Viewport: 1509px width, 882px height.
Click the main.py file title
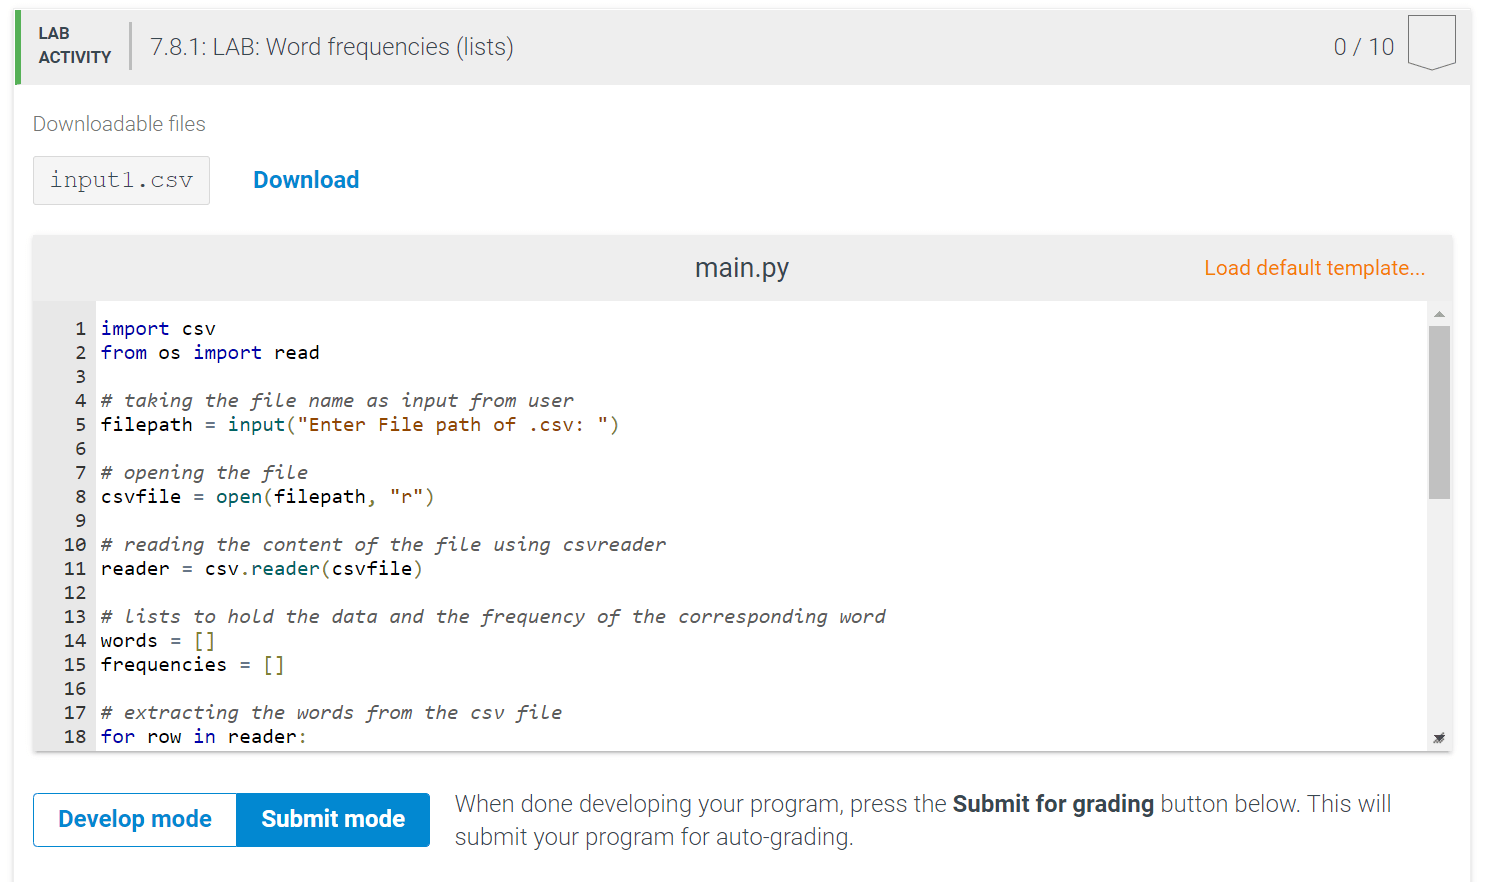(742, 268)
